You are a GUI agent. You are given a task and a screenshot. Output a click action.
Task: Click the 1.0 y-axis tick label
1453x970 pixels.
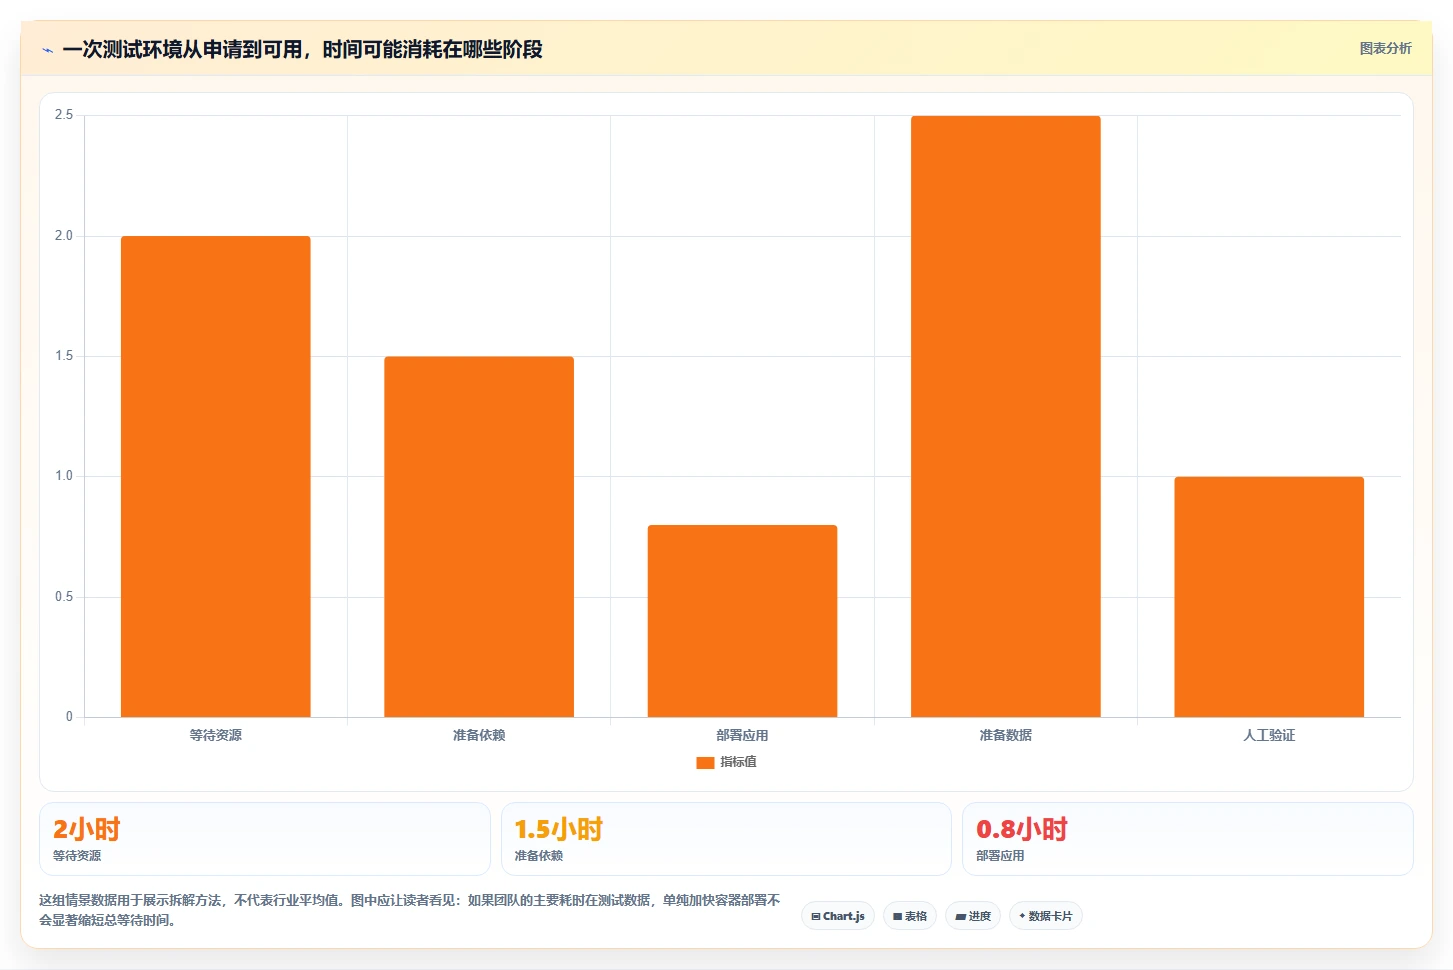pos(64,476)
